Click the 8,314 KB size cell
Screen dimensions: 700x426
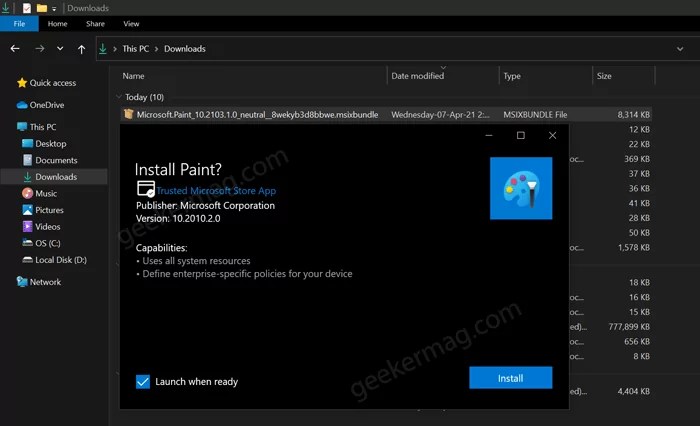(x=633, y=115)
